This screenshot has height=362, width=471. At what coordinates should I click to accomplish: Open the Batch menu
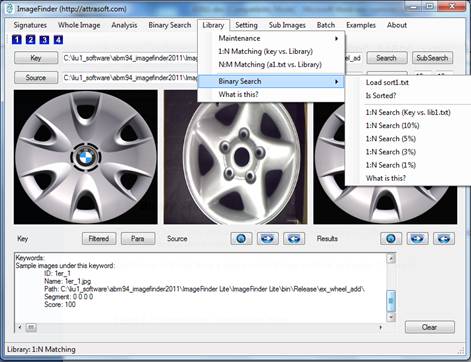click(326, 25)
